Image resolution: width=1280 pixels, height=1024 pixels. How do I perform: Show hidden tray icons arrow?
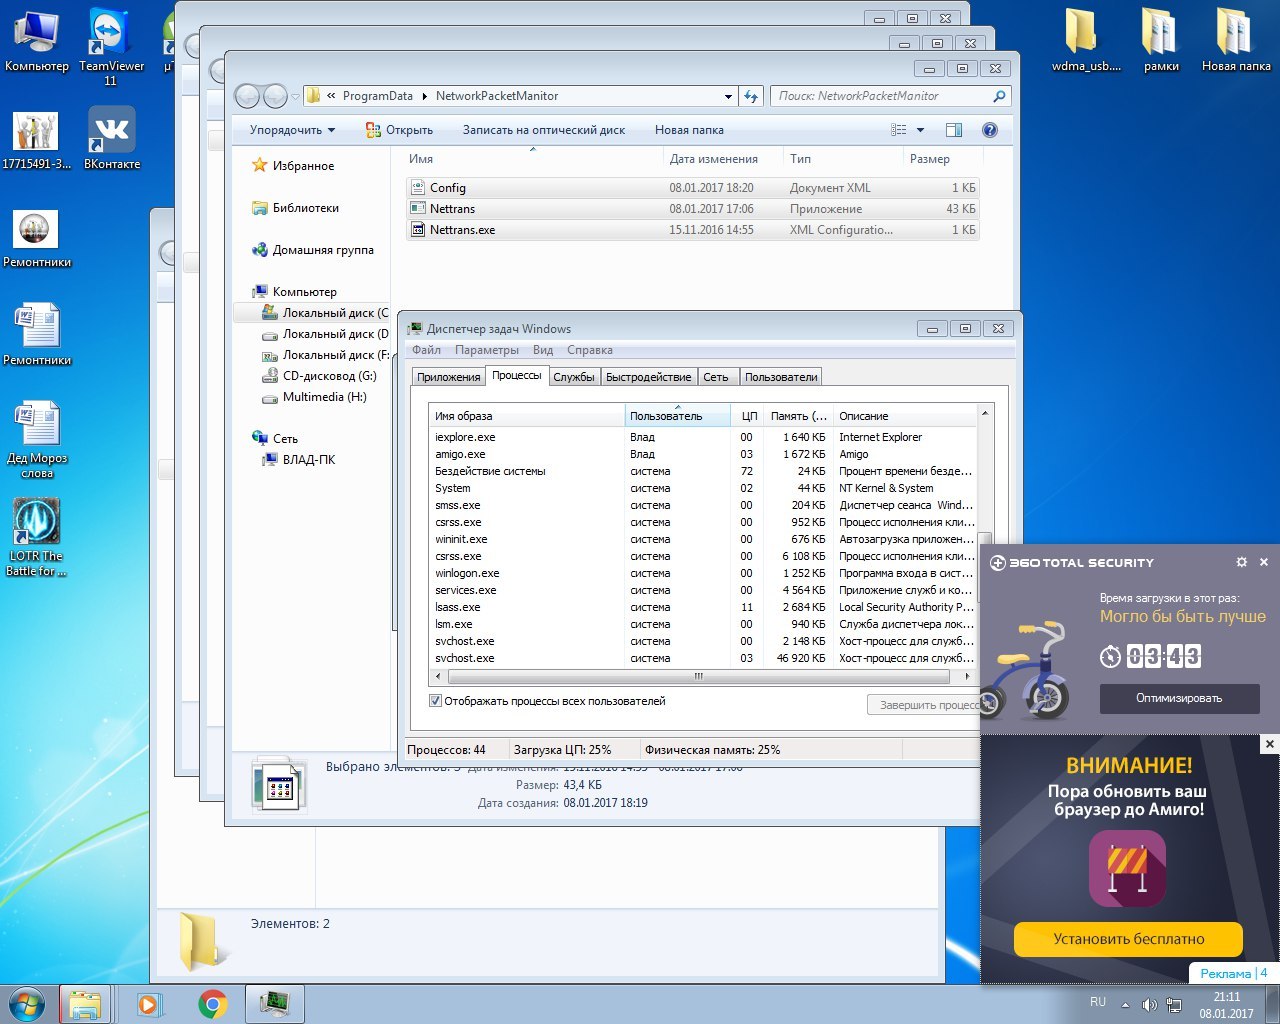[x=1125, y=1004]
